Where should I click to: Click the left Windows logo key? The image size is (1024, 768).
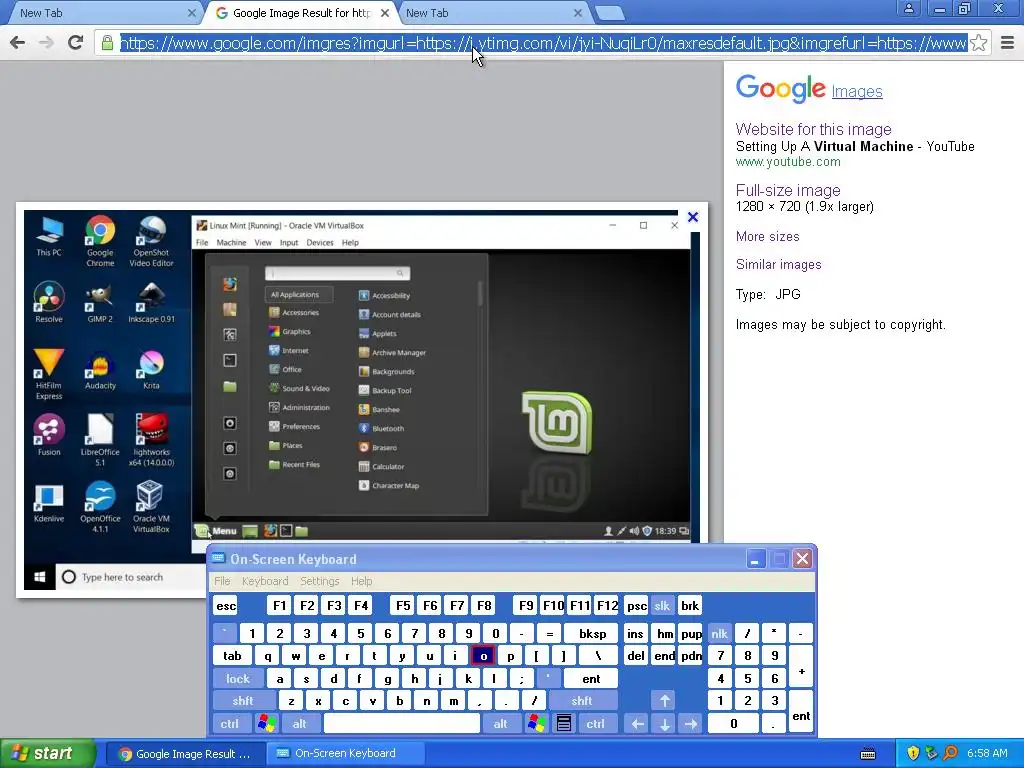266,724
